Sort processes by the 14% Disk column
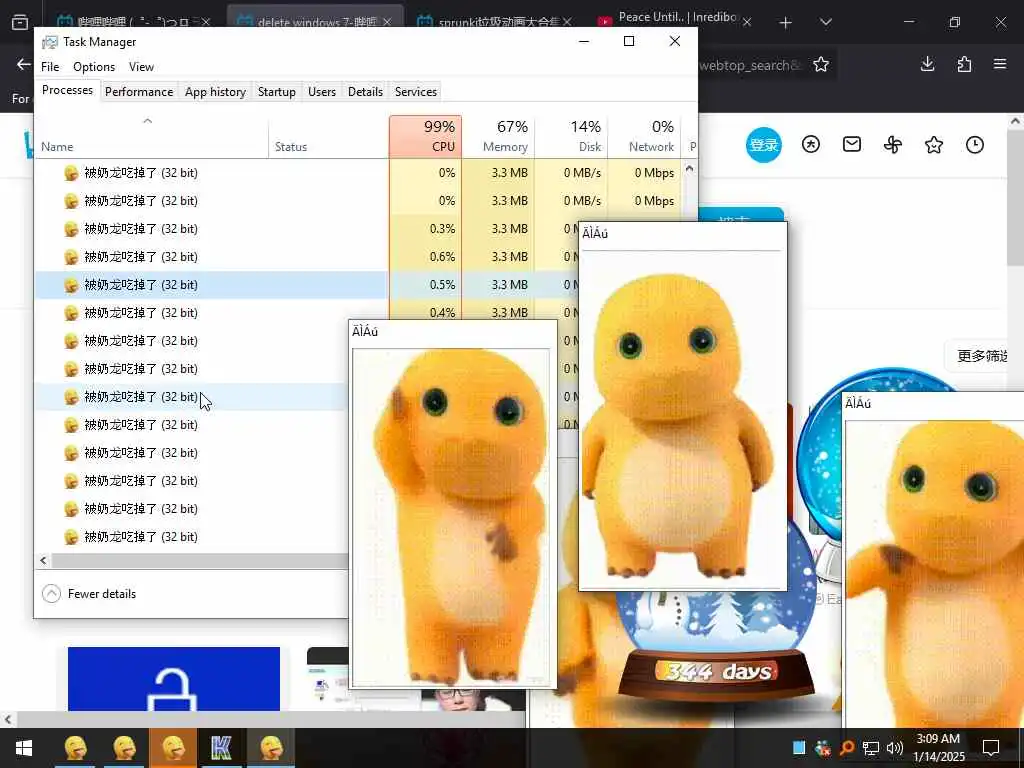The width and height of the screenshot is (1024, 768). coord(571,136)
